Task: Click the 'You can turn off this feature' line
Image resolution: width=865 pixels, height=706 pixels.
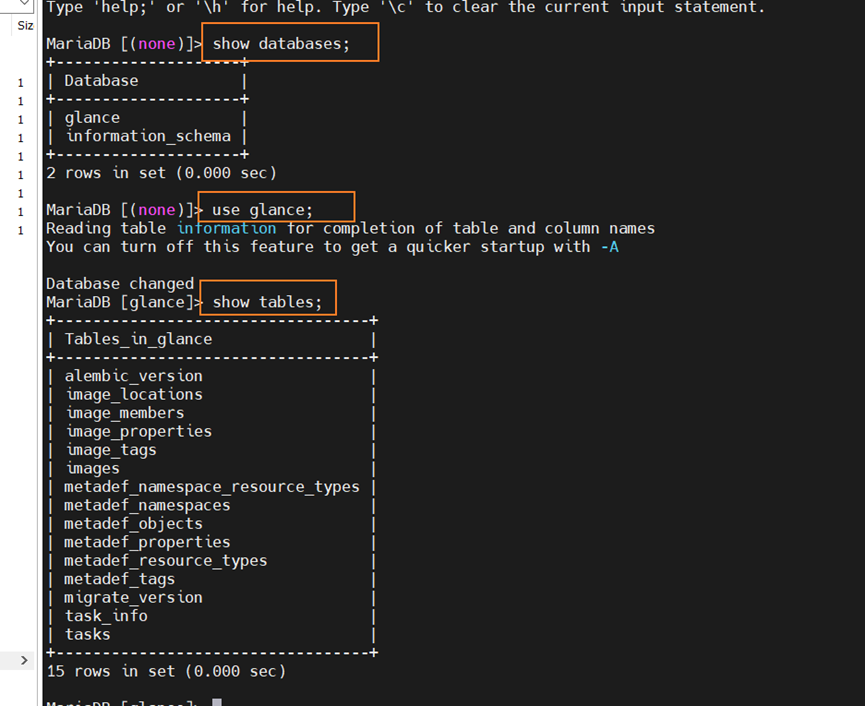Action: [332, 247]
